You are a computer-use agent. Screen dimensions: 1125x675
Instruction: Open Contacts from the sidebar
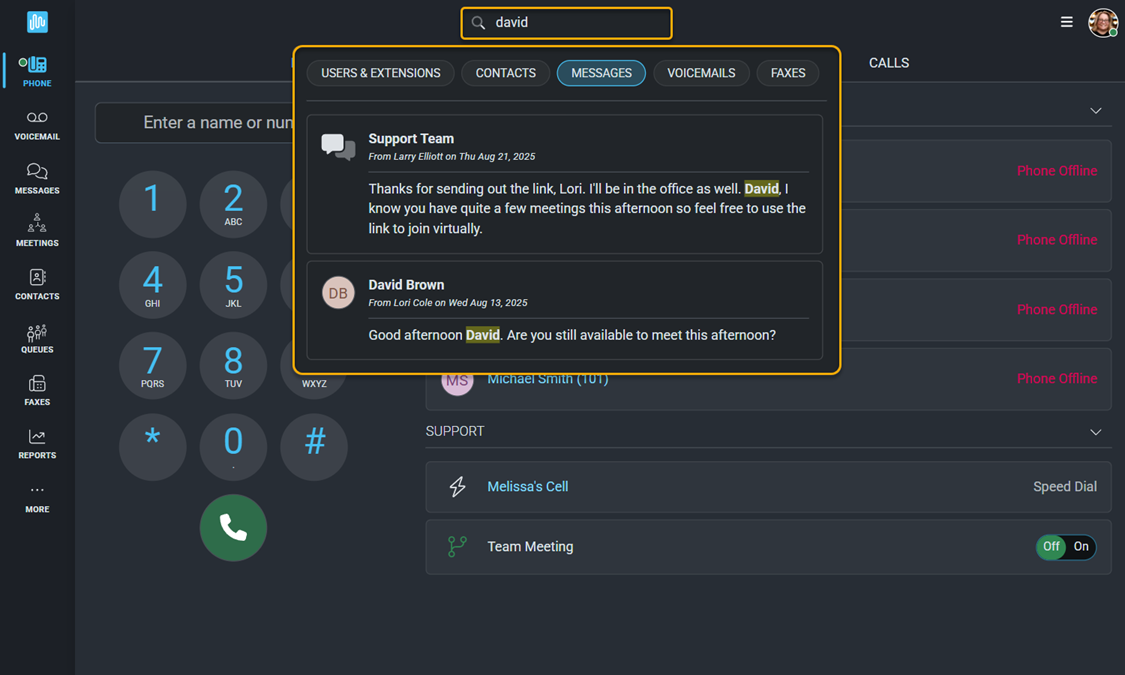pos(37,284)
